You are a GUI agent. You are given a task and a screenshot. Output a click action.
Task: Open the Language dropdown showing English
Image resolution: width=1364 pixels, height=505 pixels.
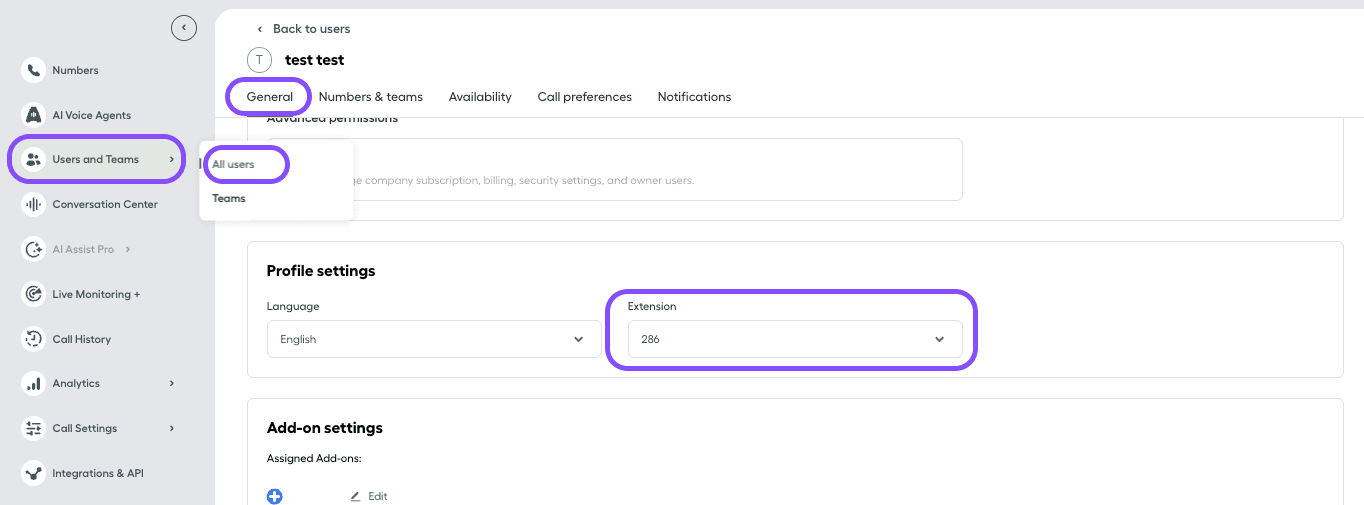click(x=434, y=339)
